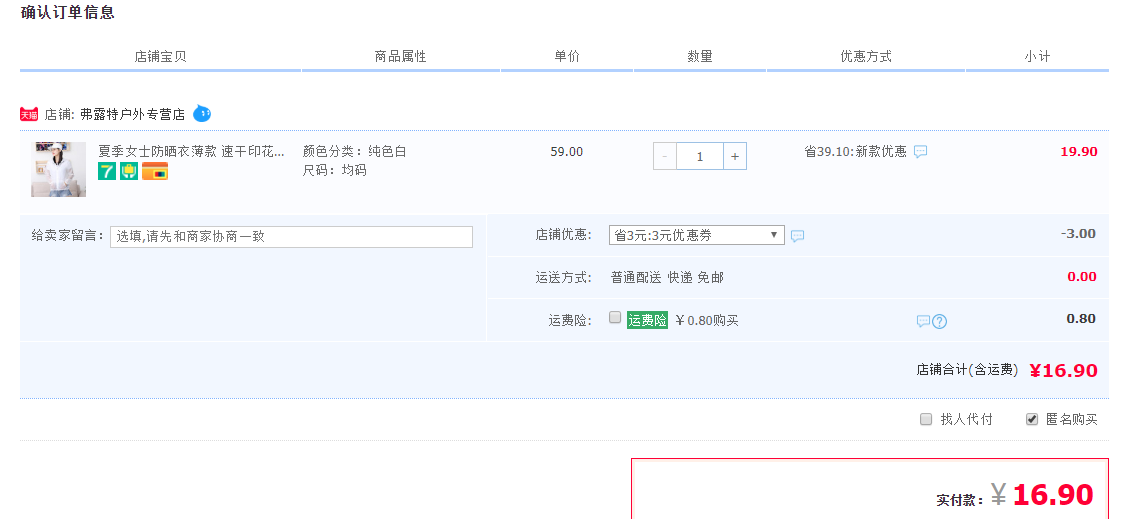This screenshot has height=519, width=1129.
Task: Click the quantity input field showing 1
Action: (x=699, y=156)
